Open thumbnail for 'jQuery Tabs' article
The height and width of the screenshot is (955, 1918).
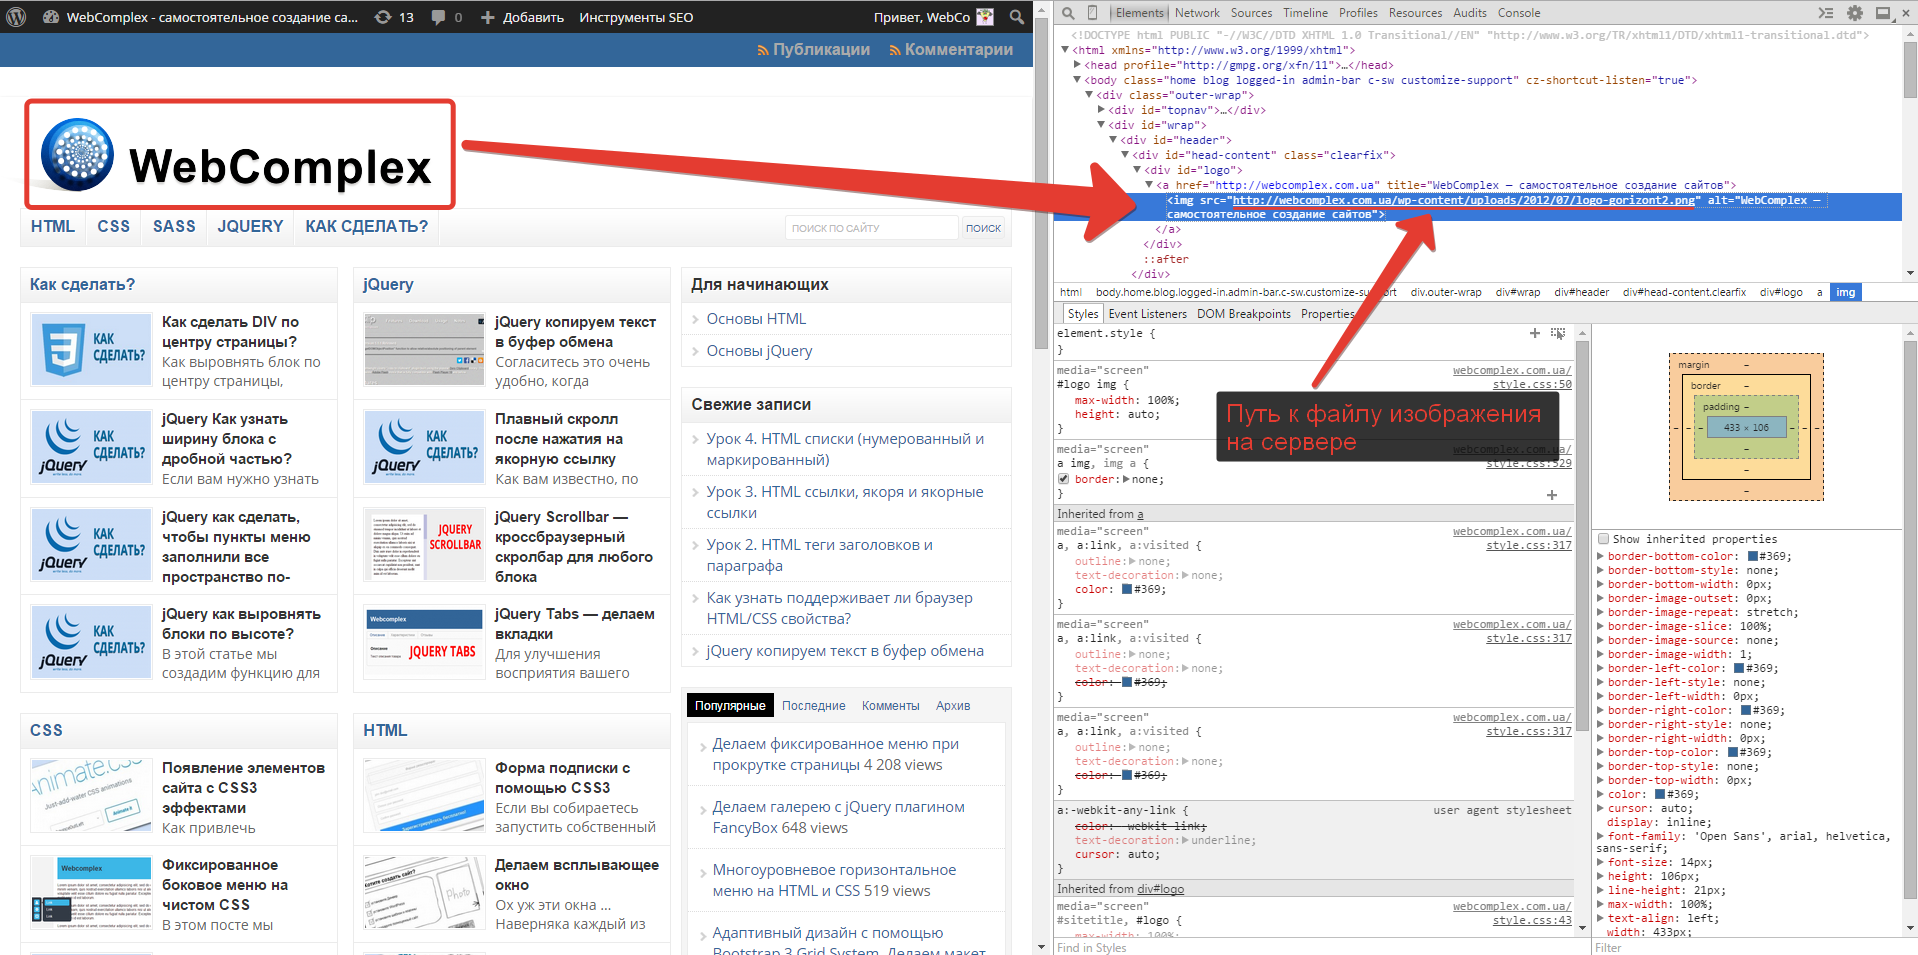(x=424, y=642)
